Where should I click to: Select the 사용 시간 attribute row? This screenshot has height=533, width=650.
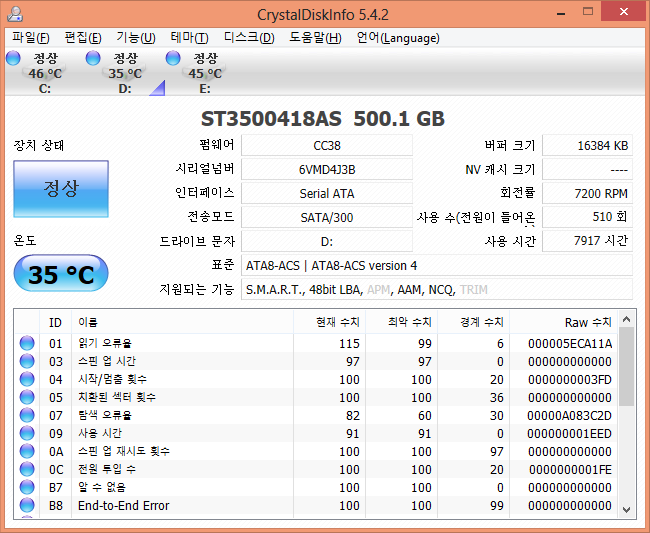(316, 433)
